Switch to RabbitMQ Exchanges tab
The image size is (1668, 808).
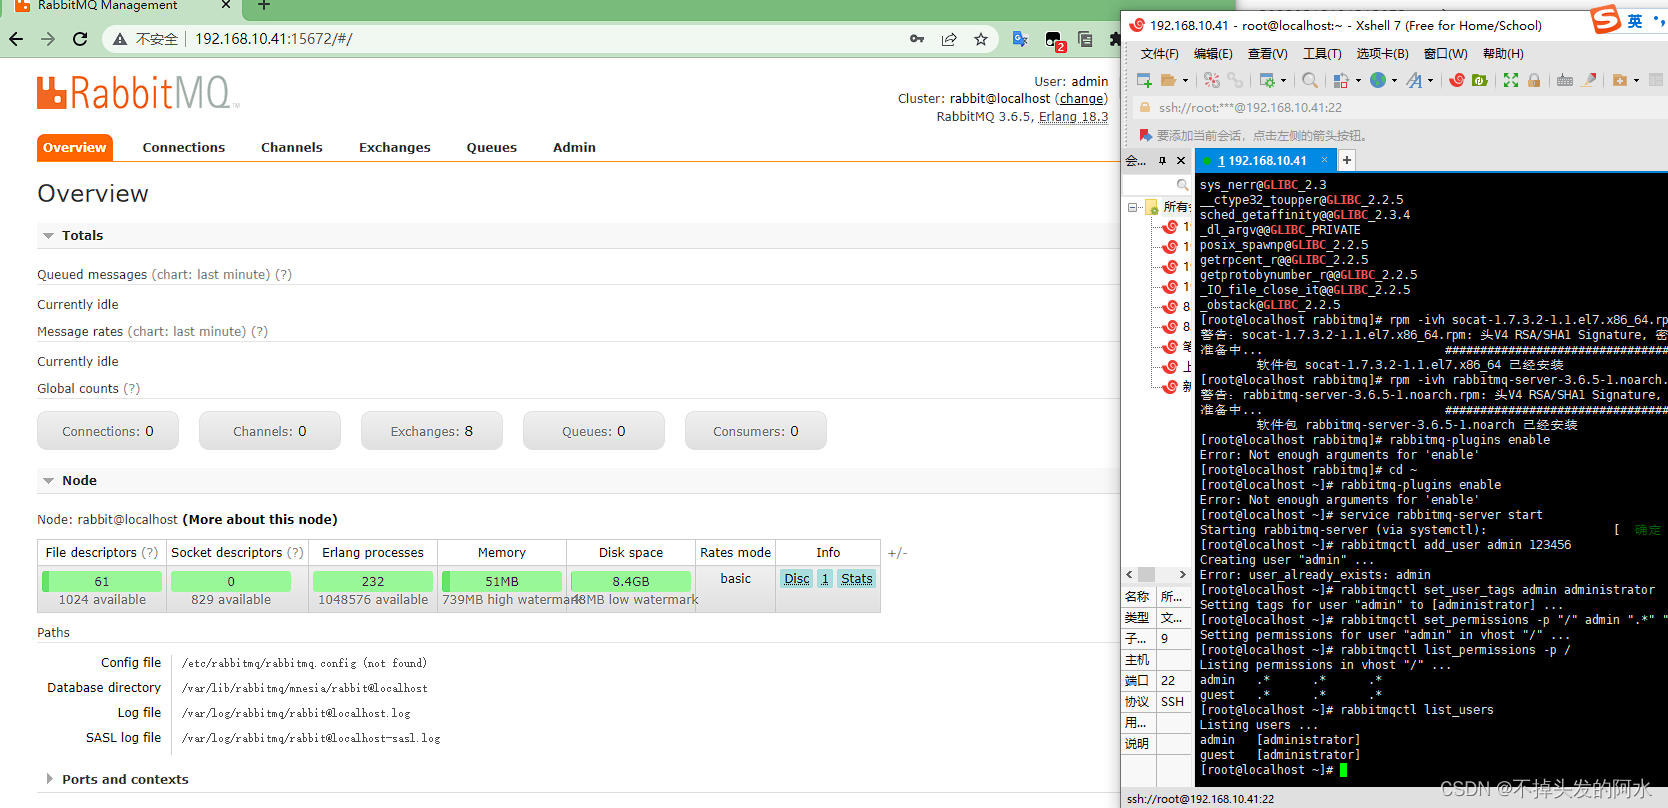tap(395, 147)
